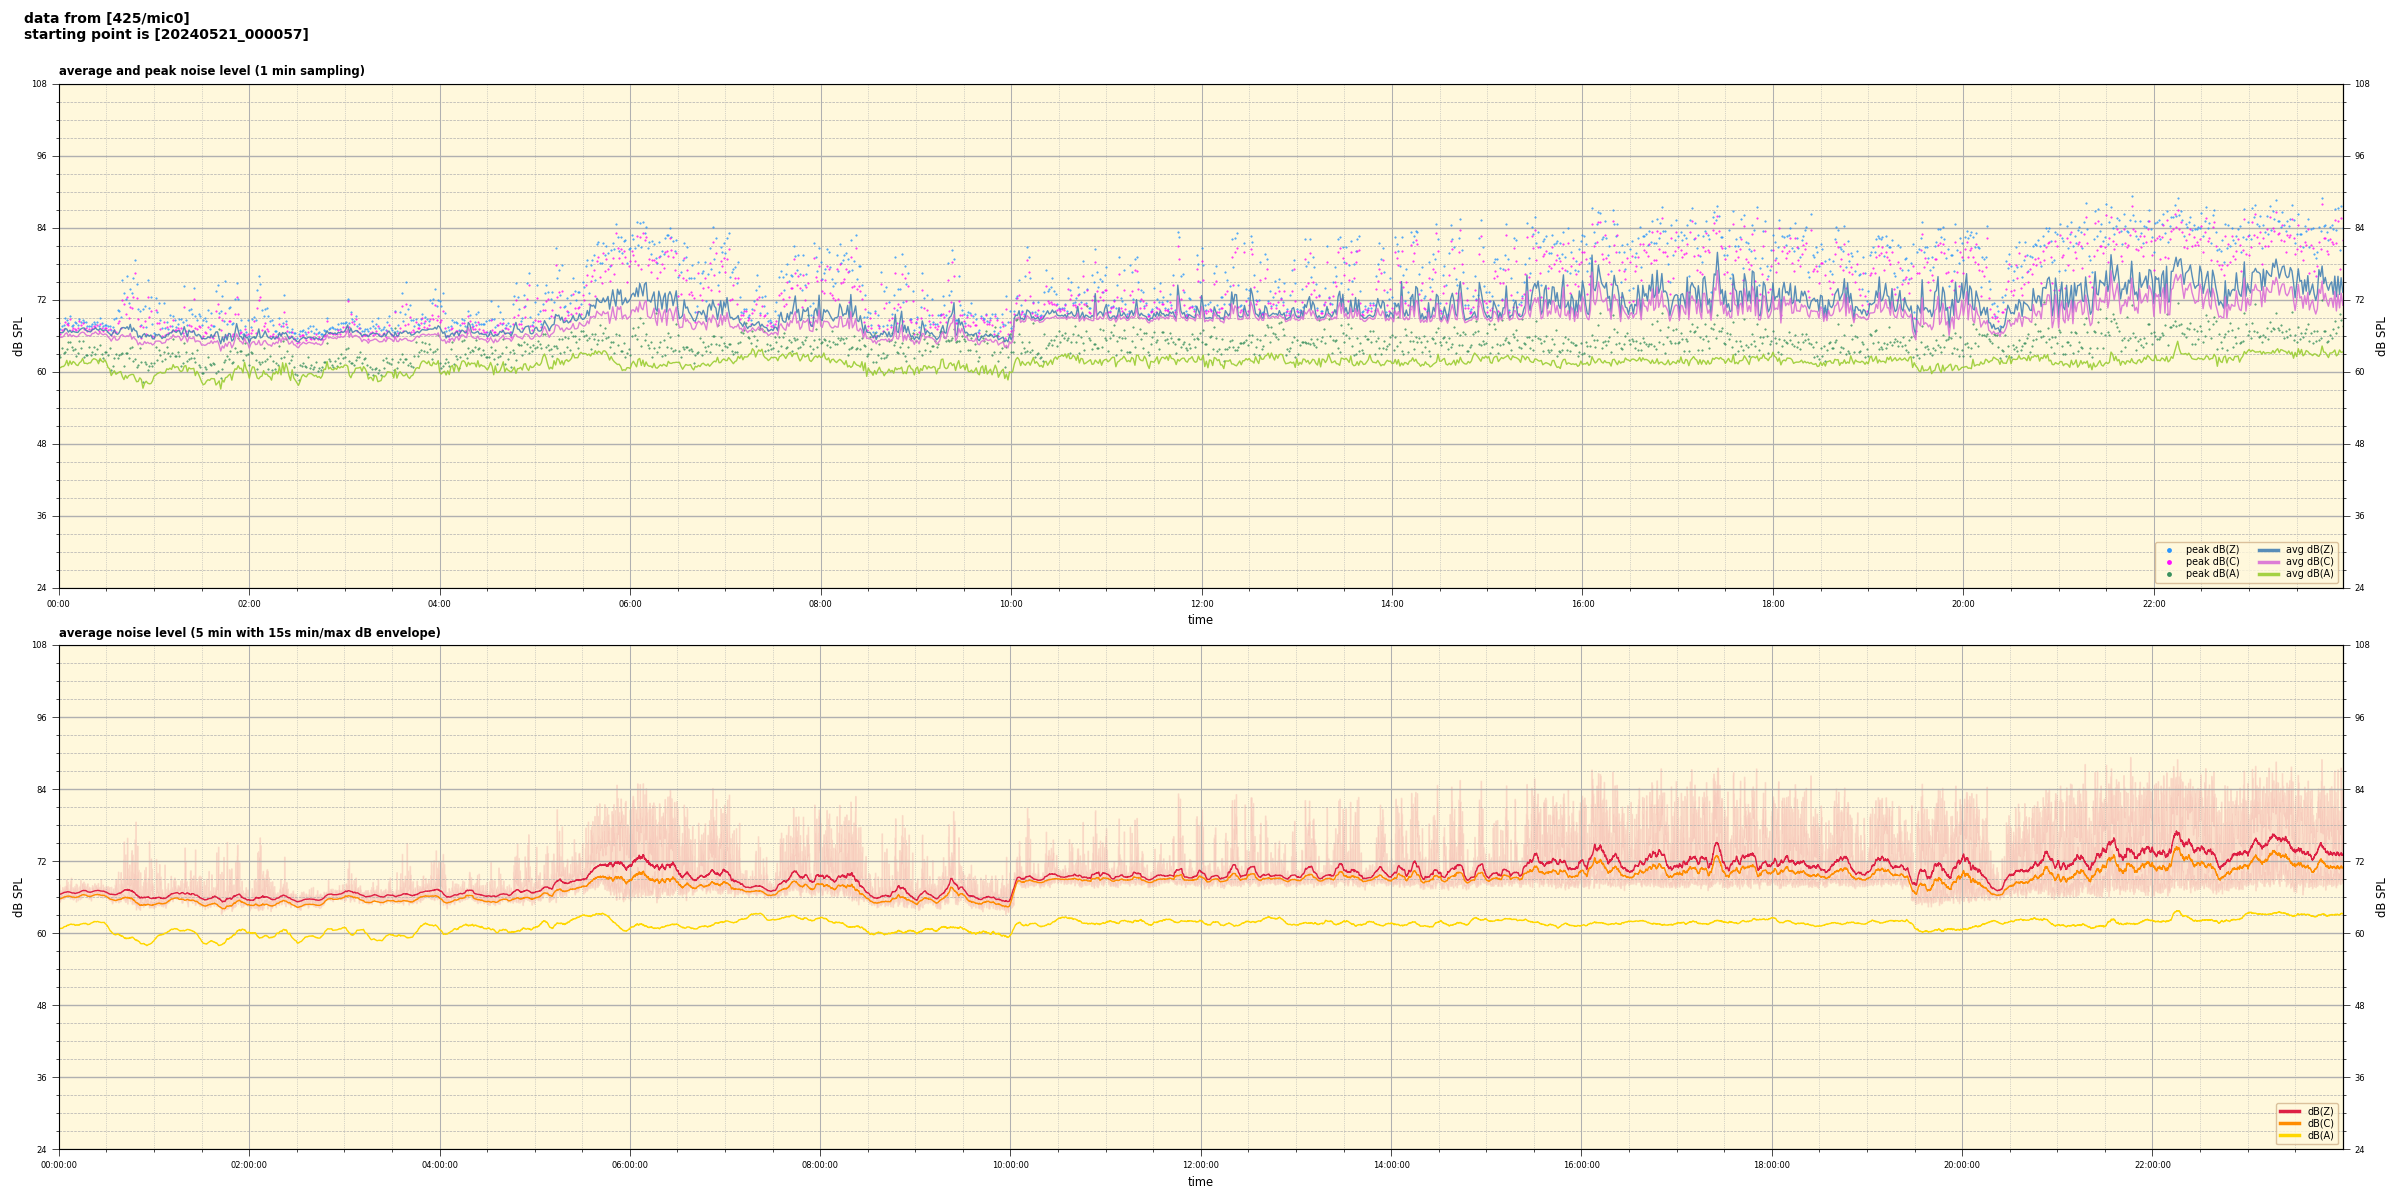Click the 'data from [425/mic0]' header text
This screenshot has width=2400, height=1200.
(106, 18)
